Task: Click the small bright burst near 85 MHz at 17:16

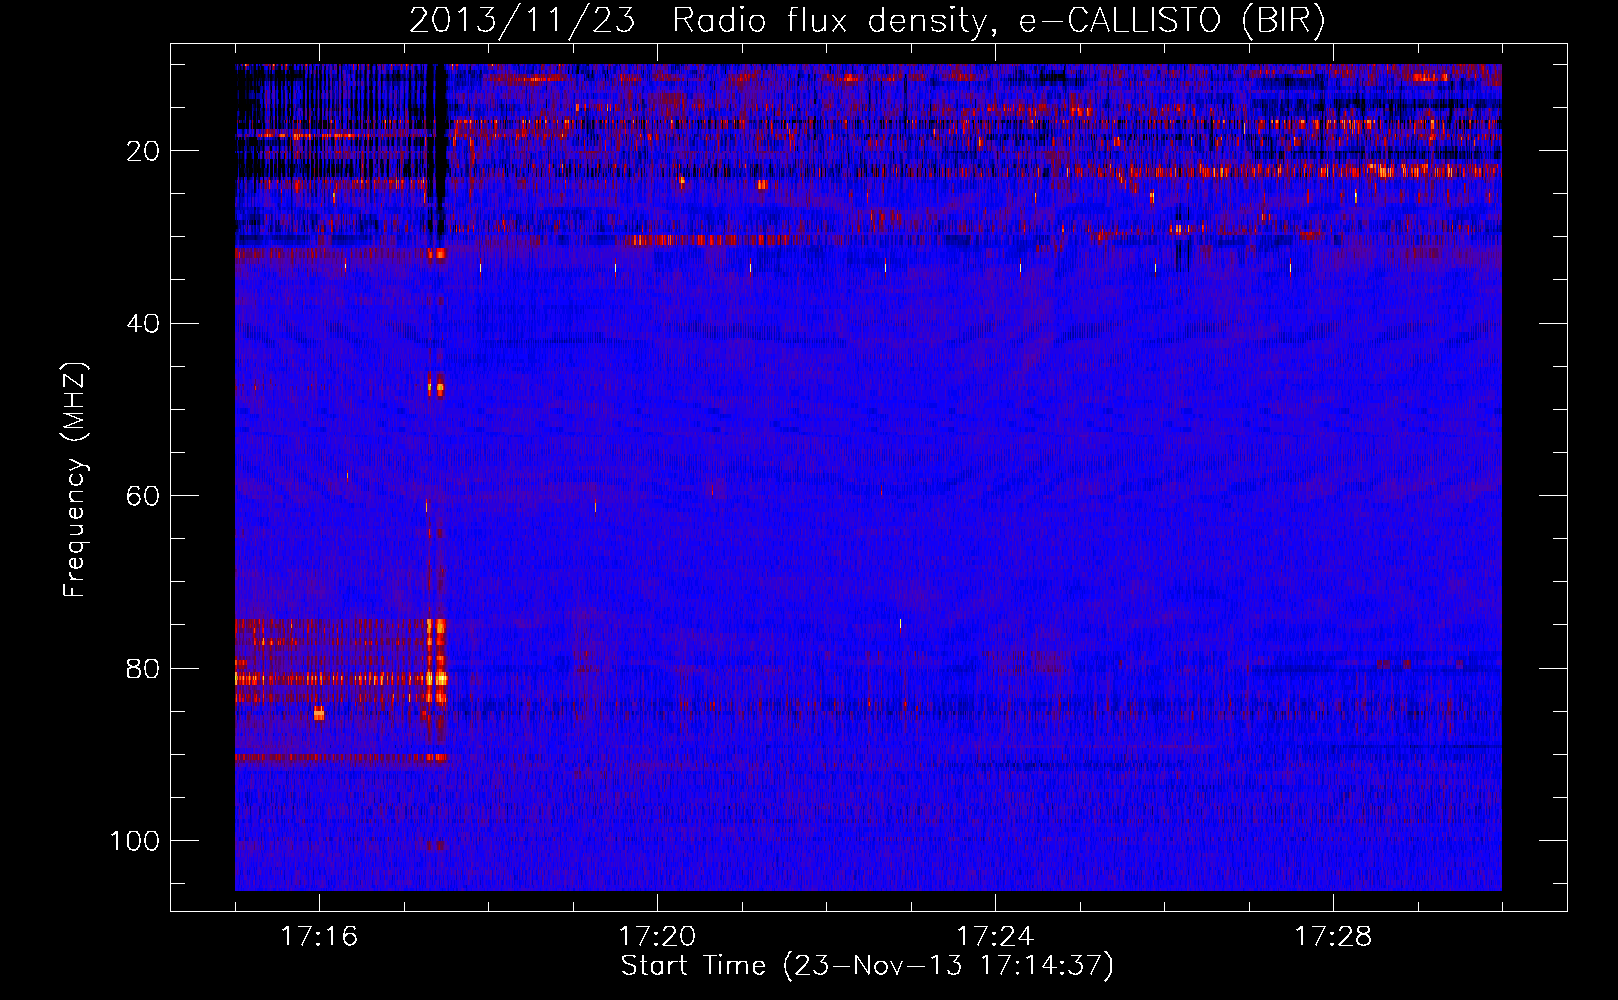Action: click(x=319, y=713)
